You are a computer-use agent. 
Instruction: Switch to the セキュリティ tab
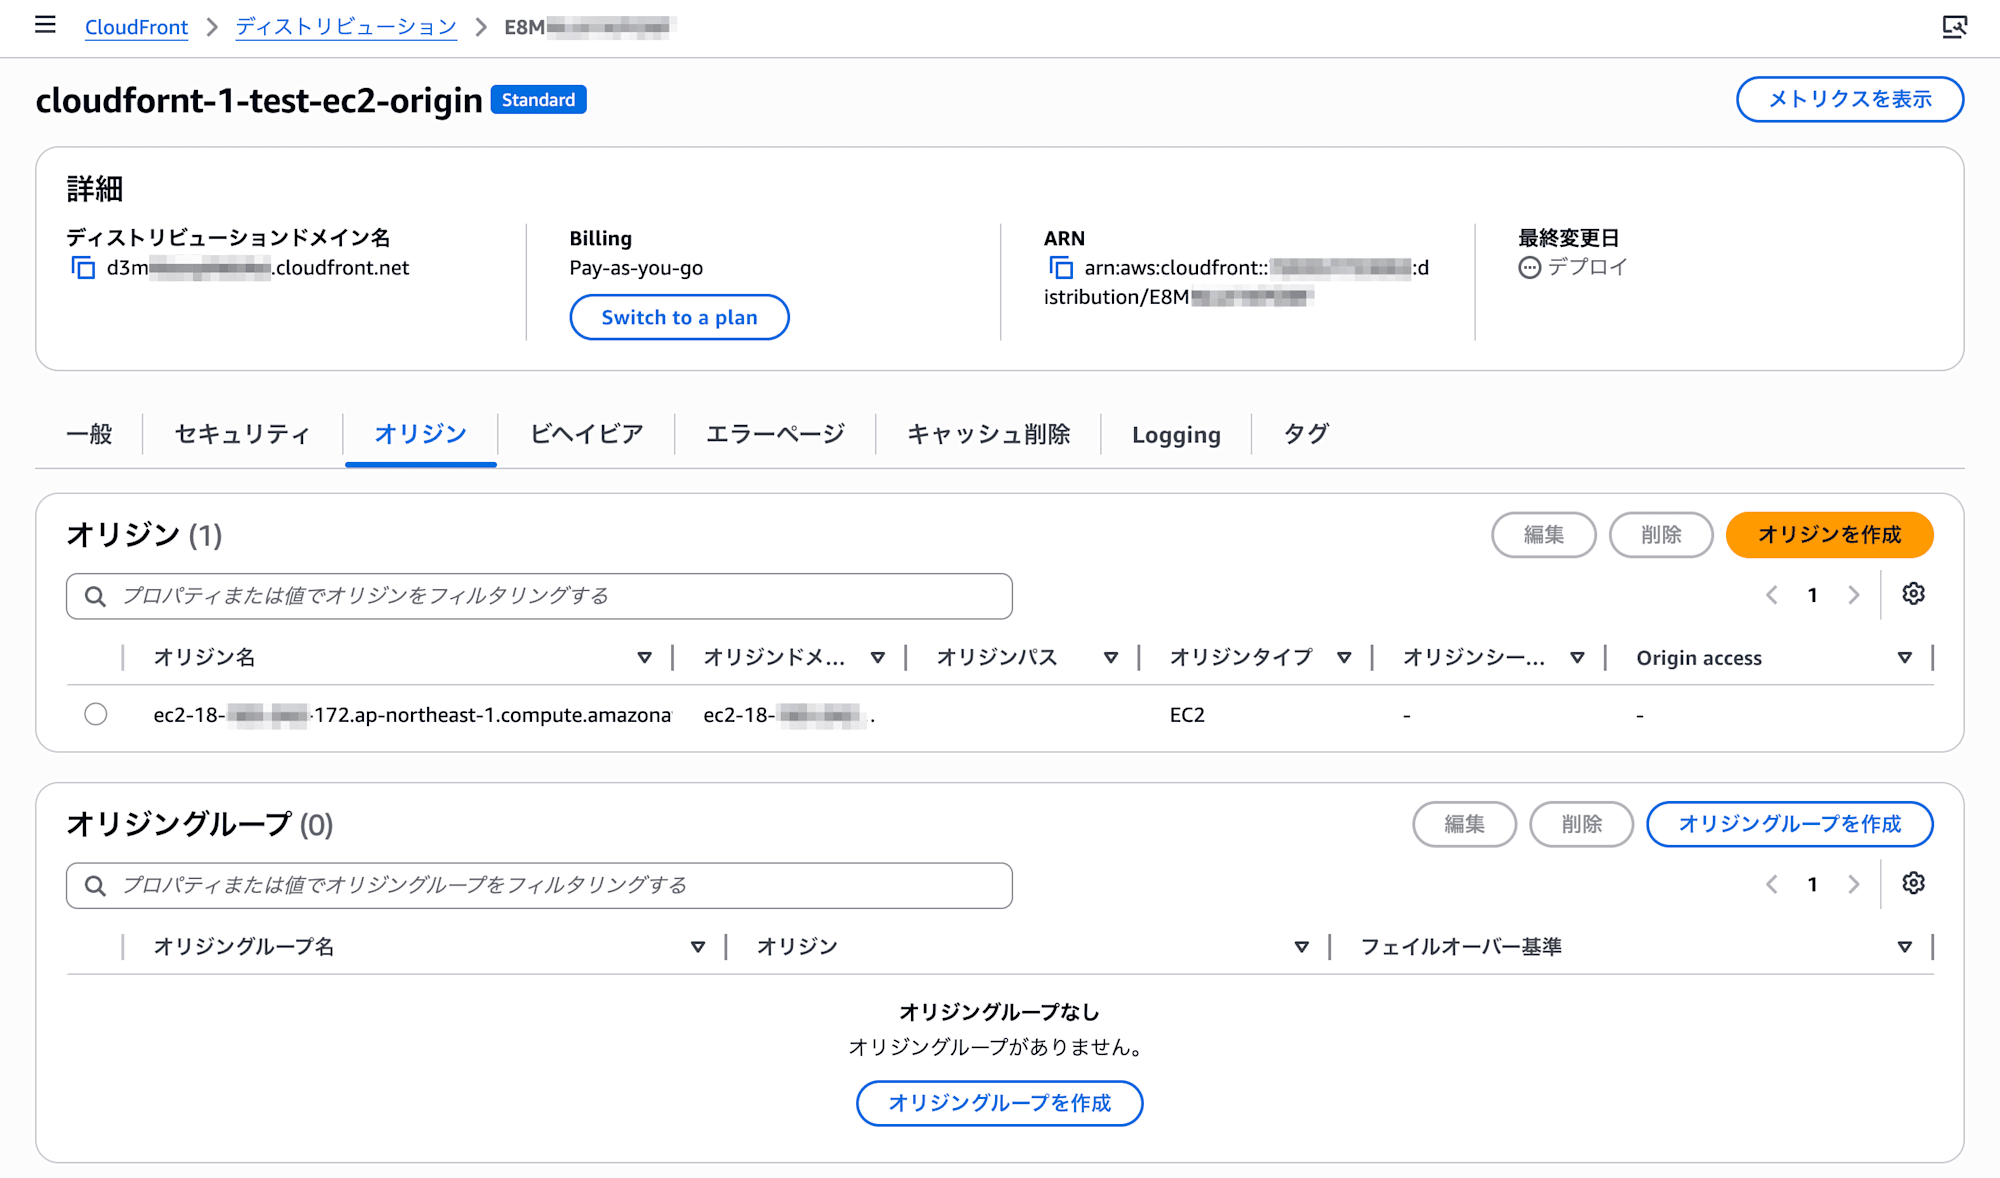tap(242, 434)
